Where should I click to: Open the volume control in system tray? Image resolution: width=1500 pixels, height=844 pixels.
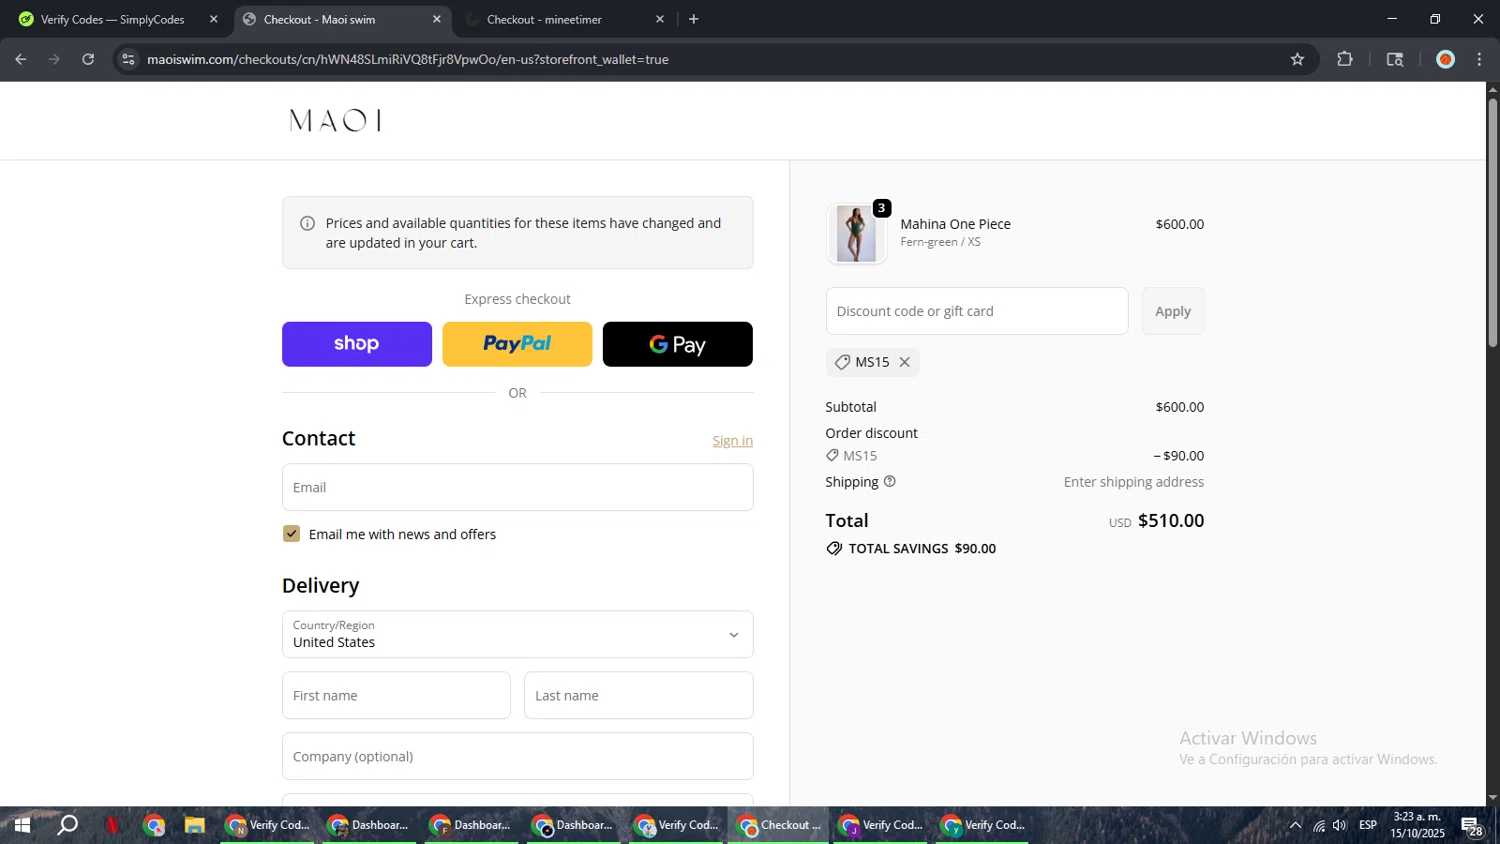[x=1340, y=825]
